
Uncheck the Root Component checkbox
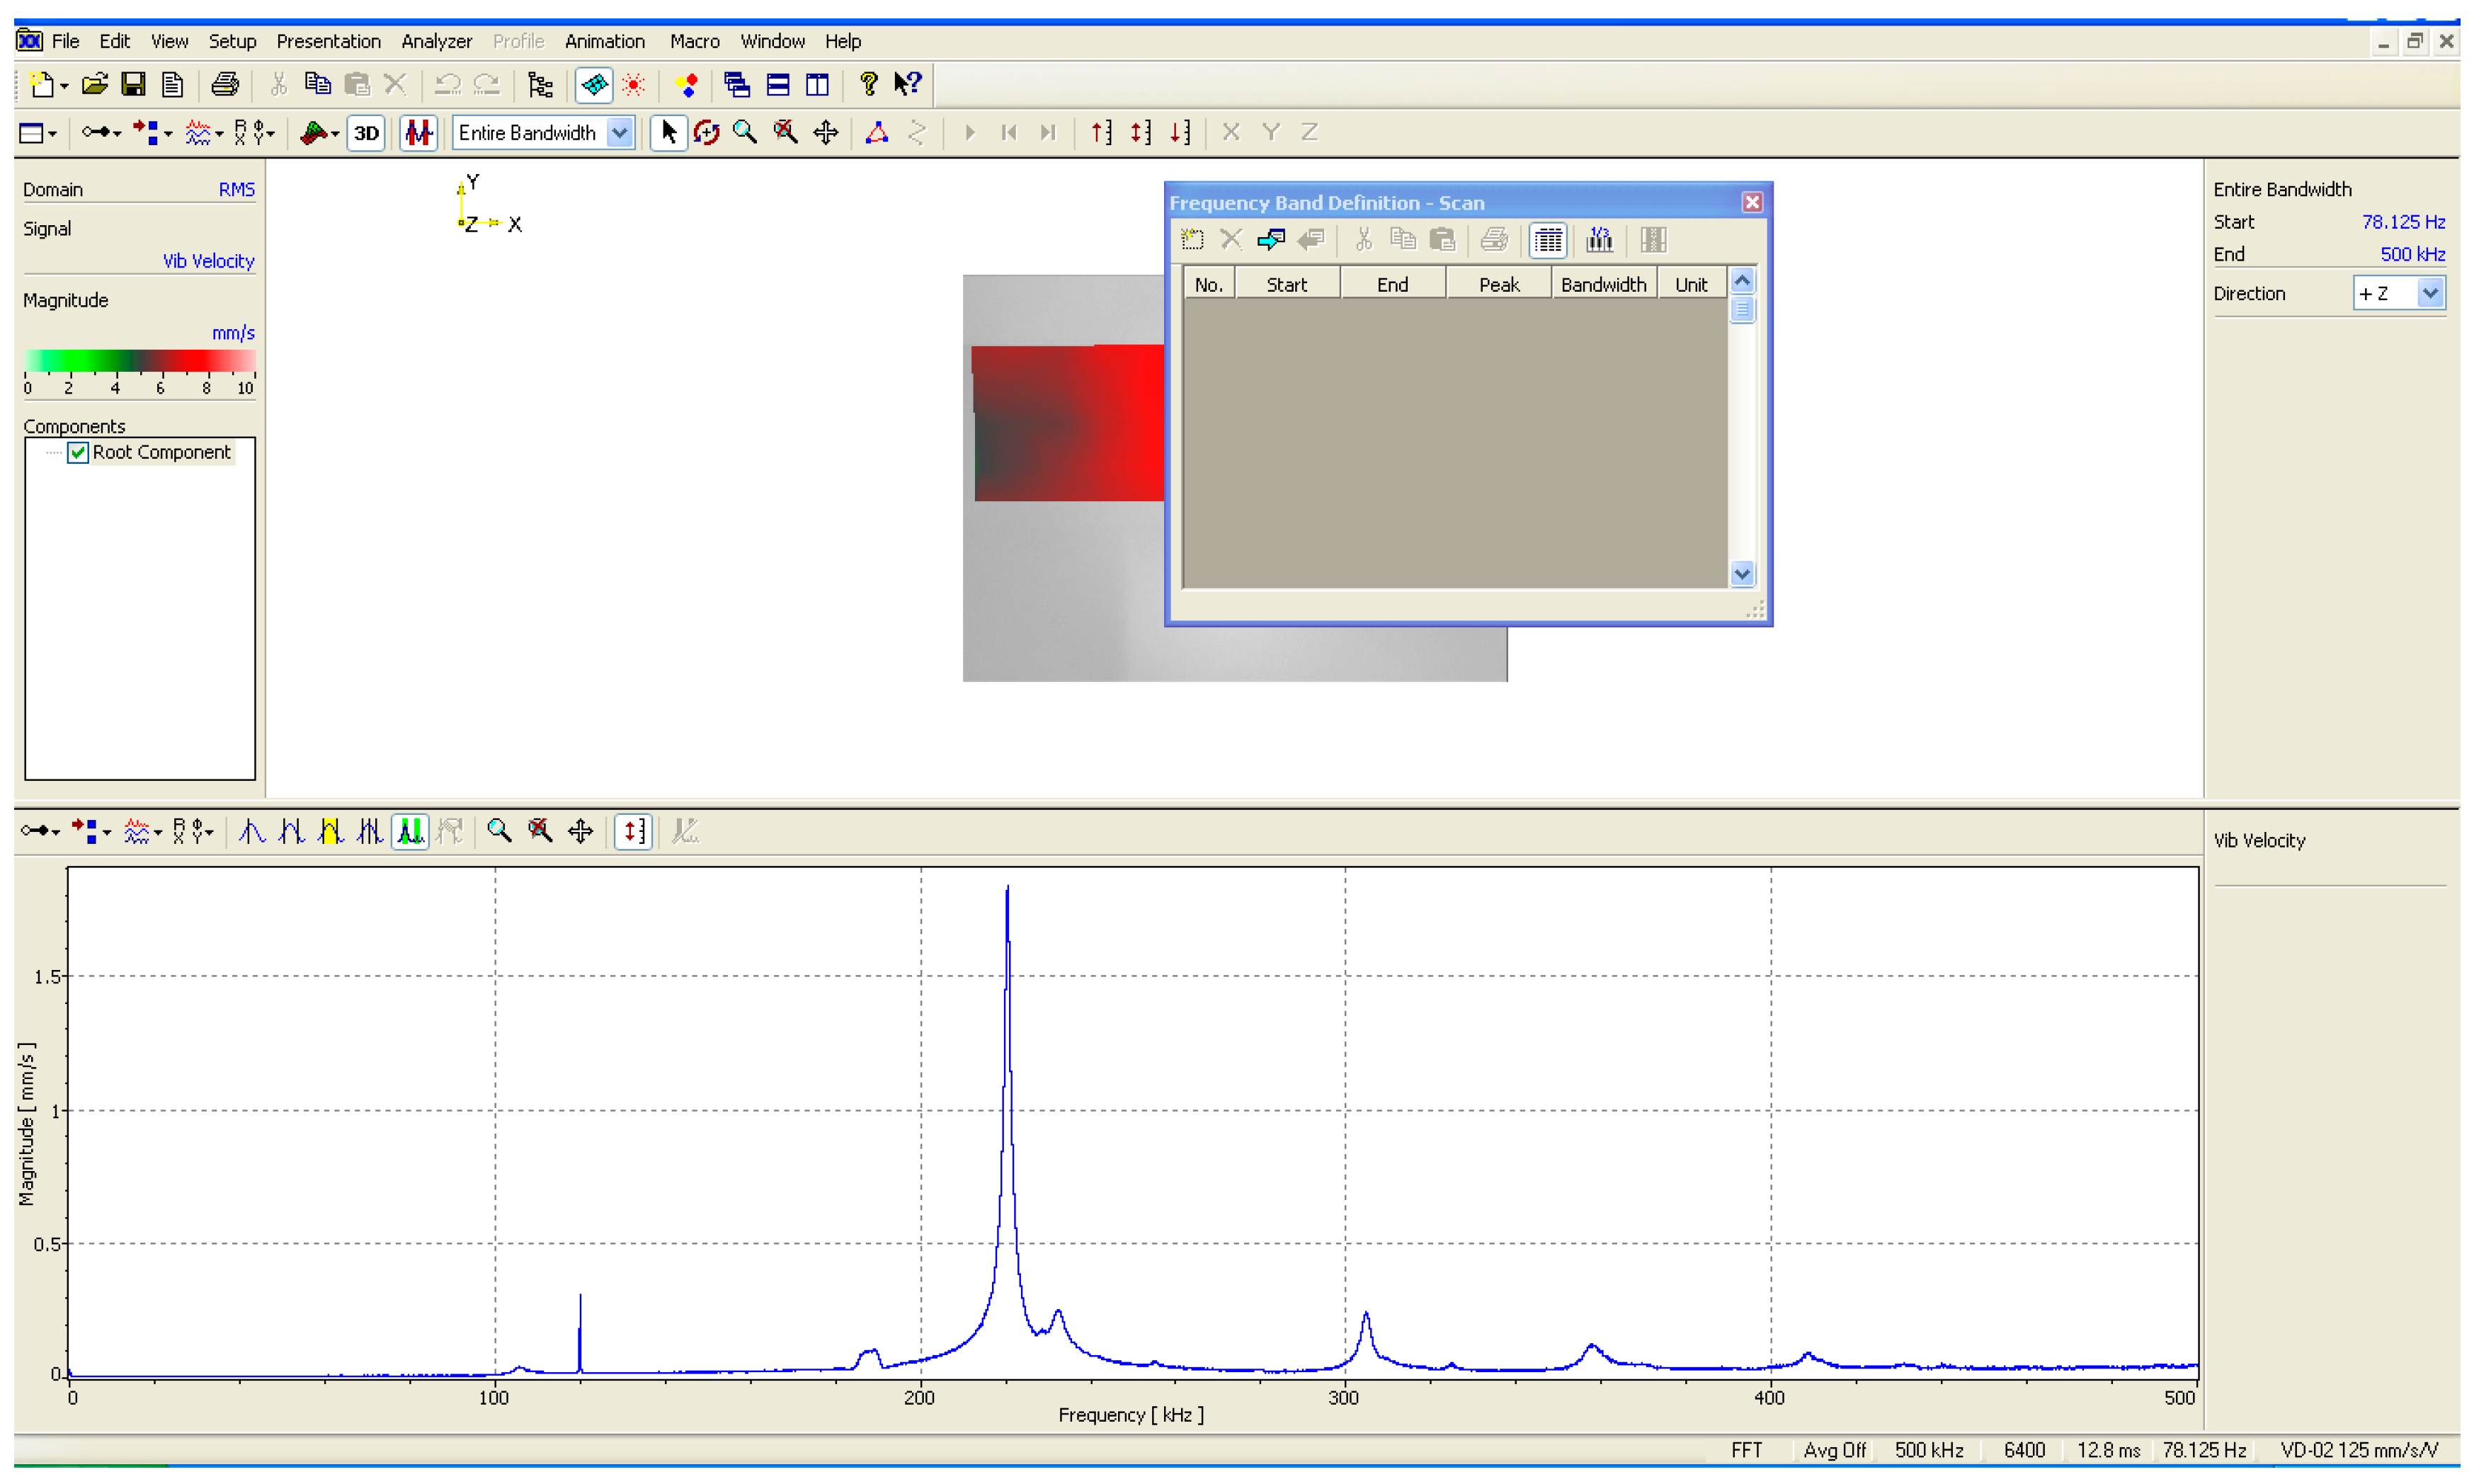(78, 452)
